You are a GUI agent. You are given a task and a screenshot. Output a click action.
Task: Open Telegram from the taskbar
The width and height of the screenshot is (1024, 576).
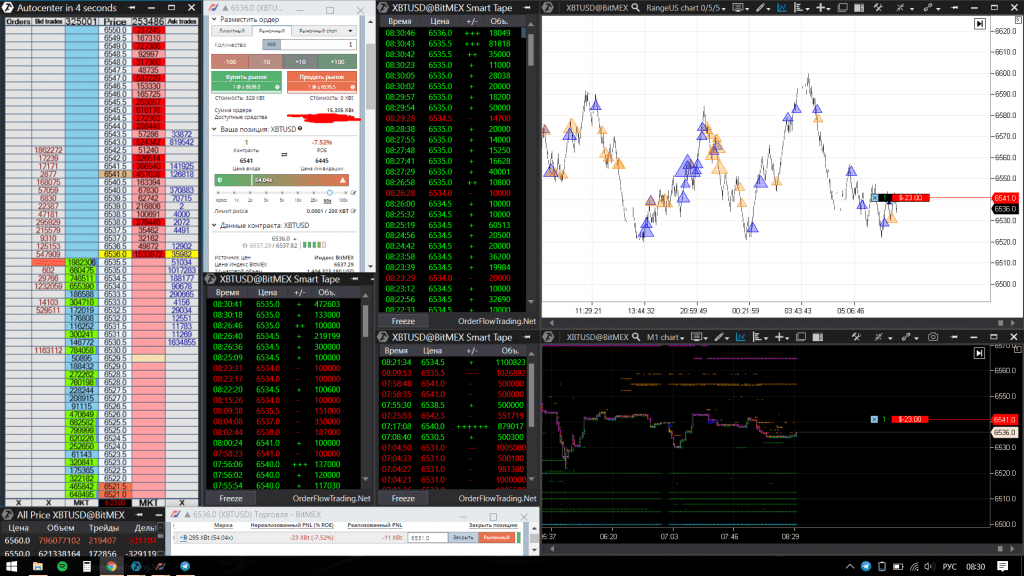click(185, 566)
